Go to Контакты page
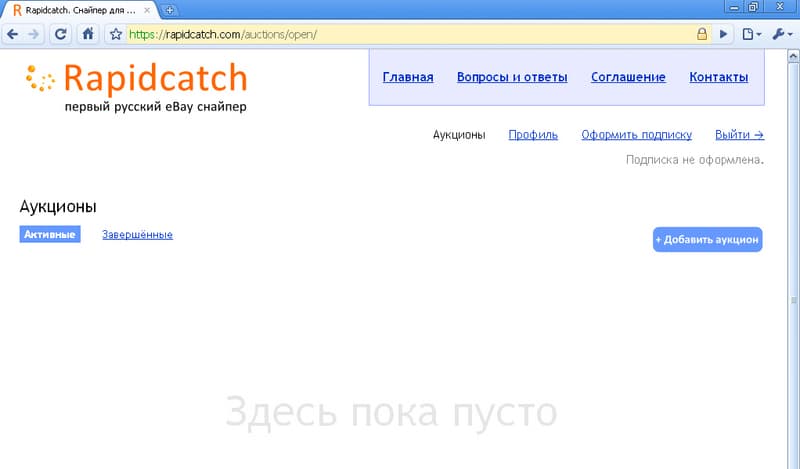Viewport: 800px width, 469px height. click(x=718, y=77)
